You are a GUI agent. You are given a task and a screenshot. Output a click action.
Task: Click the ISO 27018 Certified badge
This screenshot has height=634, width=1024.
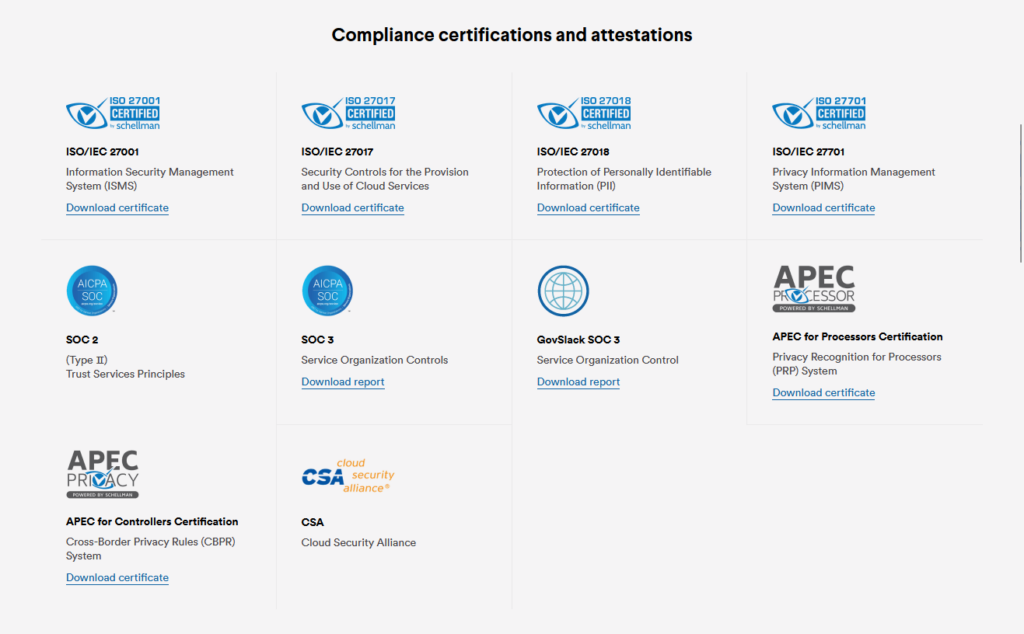tap(584, 113)
